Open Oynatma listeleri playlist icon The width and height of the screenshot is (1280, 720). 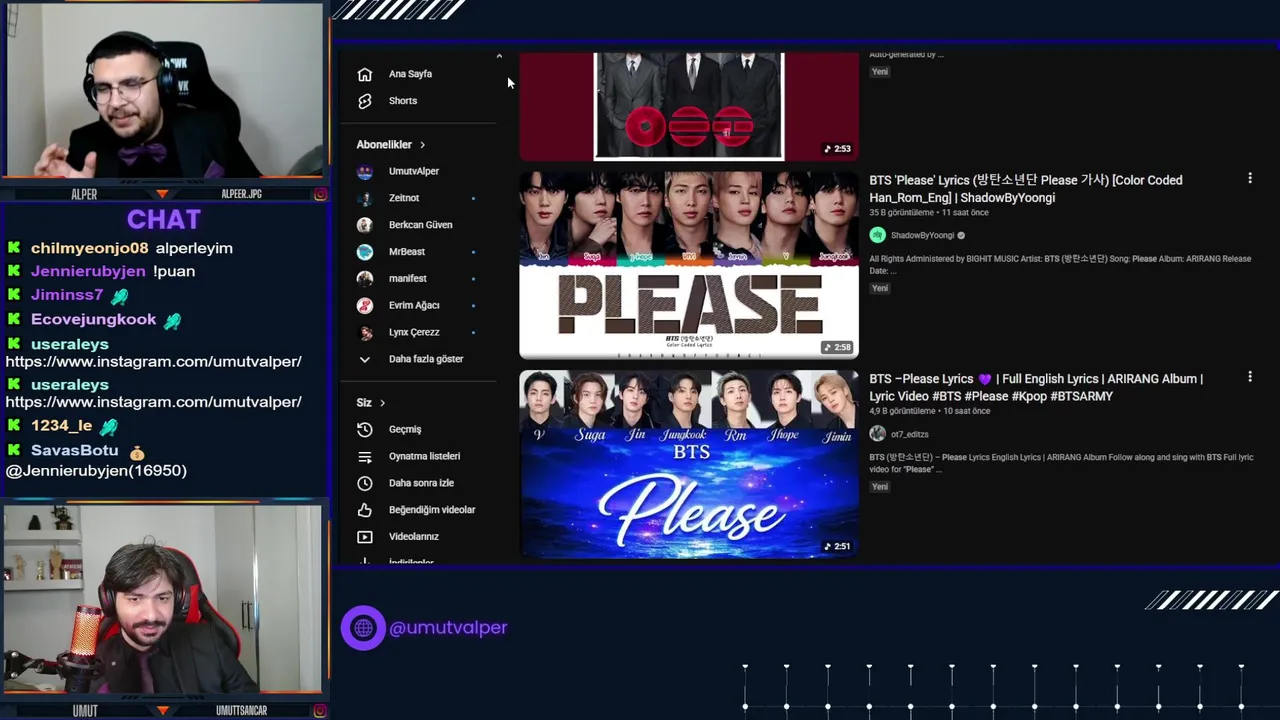pyautogui.click(x=365, y=456)
